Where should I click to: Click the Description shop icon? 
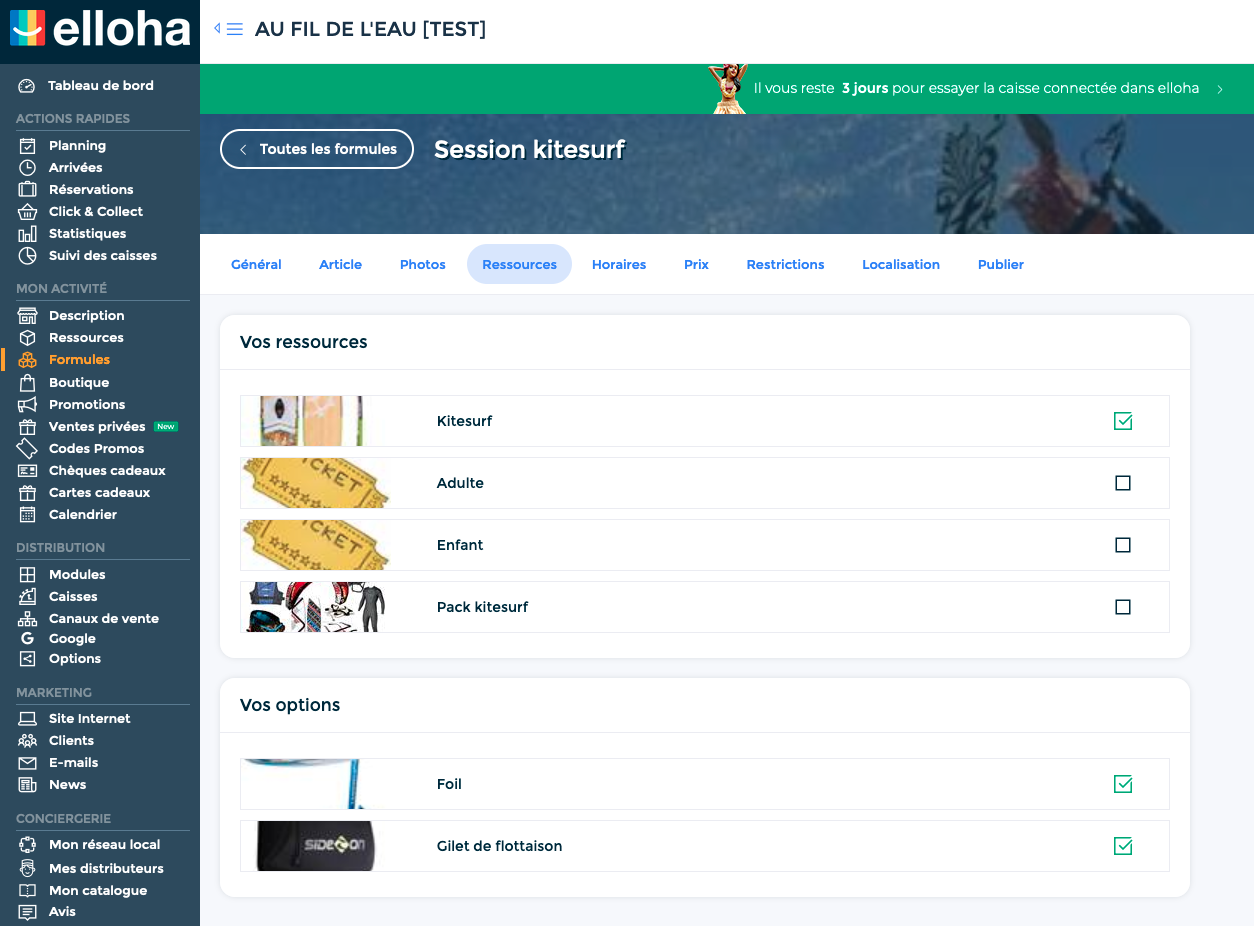[x=28, y=316]
